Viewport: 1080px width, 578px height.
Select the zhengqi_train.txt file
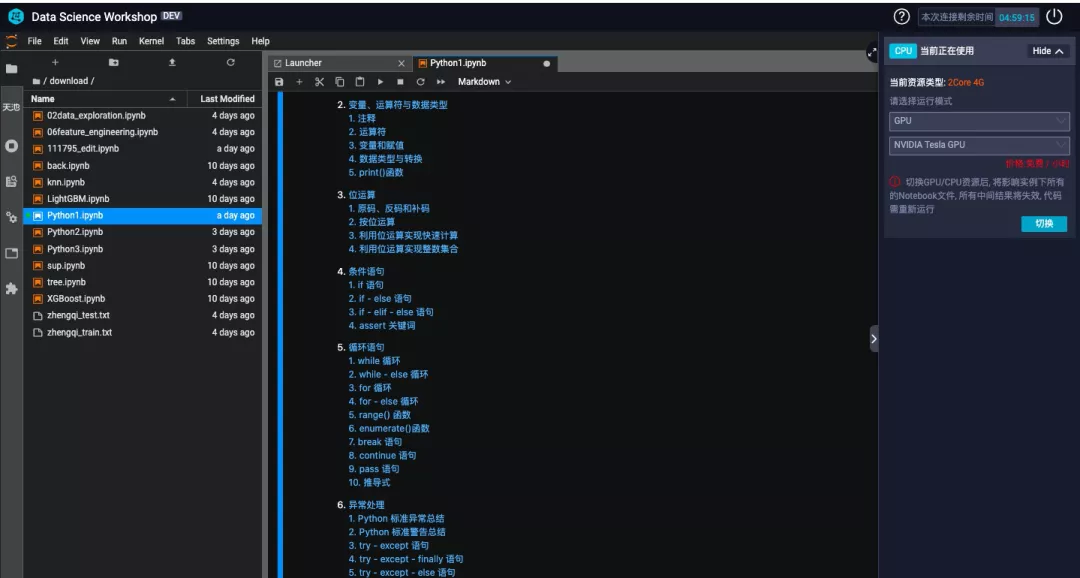143,332
